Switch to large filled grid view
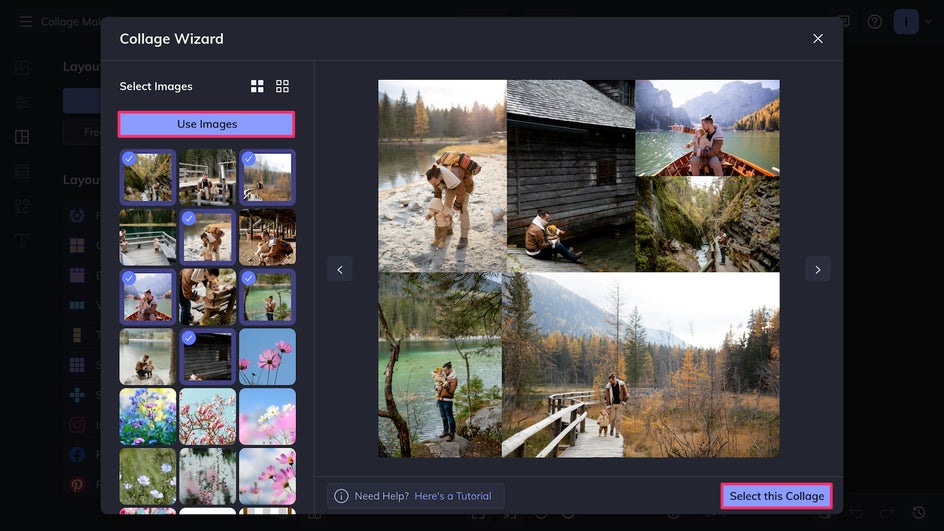944x531 pixels. [x=257, y=86]
